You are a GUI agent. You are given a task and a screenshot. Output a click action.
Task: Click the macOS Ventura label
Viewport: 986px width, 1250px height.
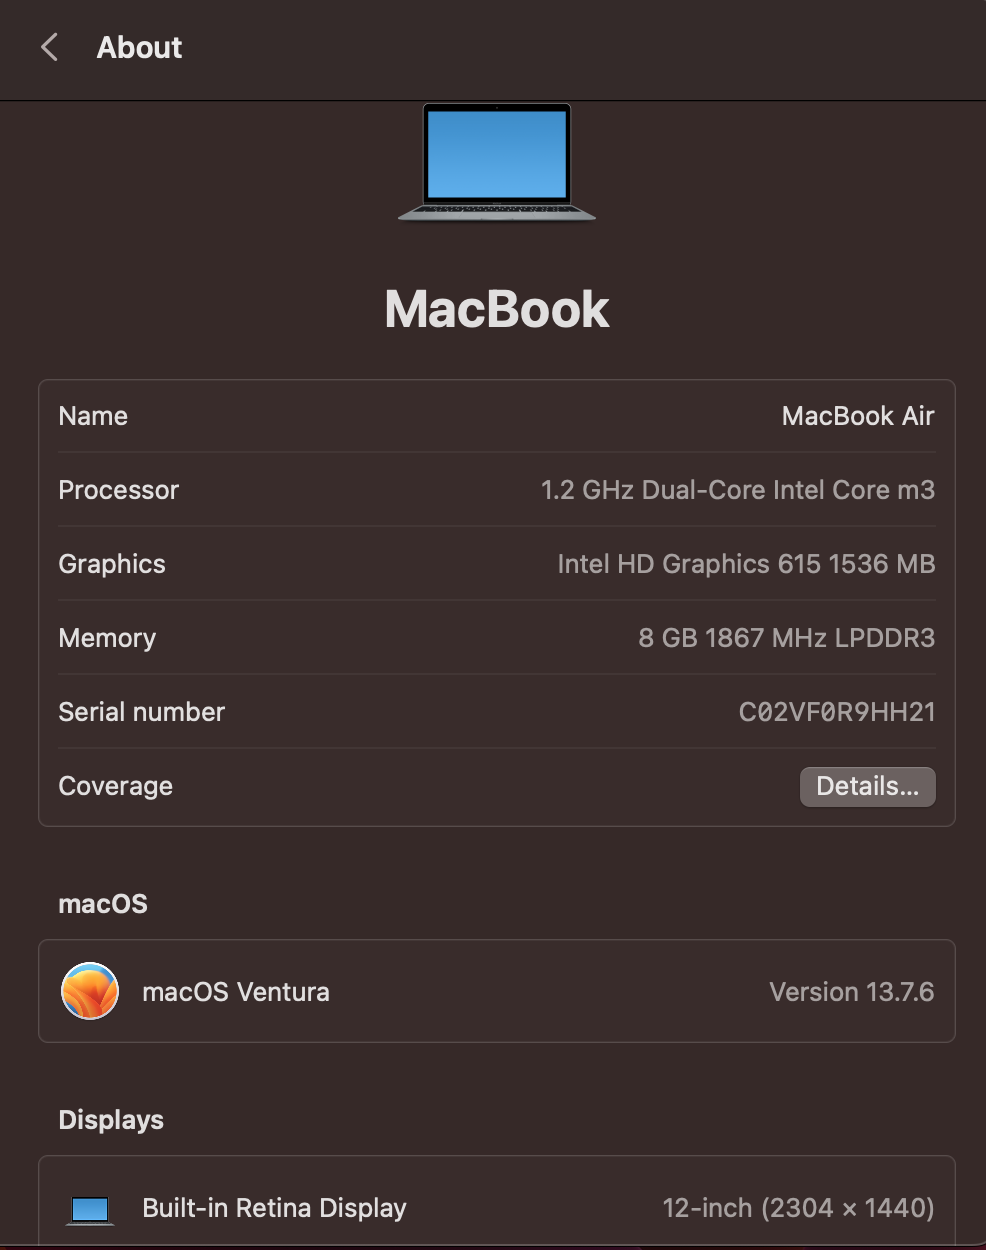pyautogui.click(x=236, y=992)
